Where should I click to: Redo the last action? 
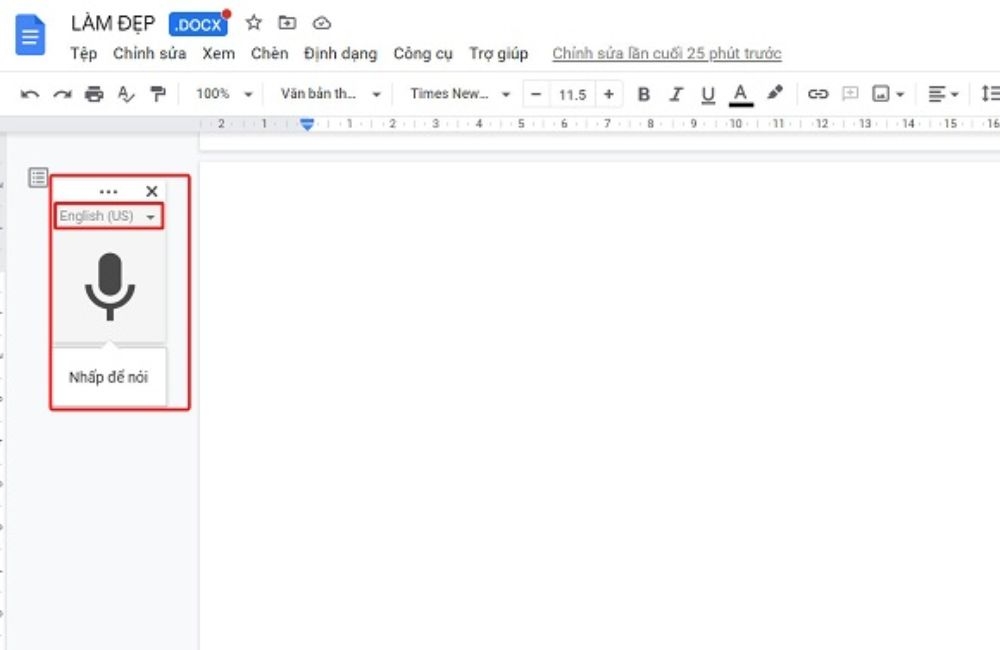click(62, 93)
